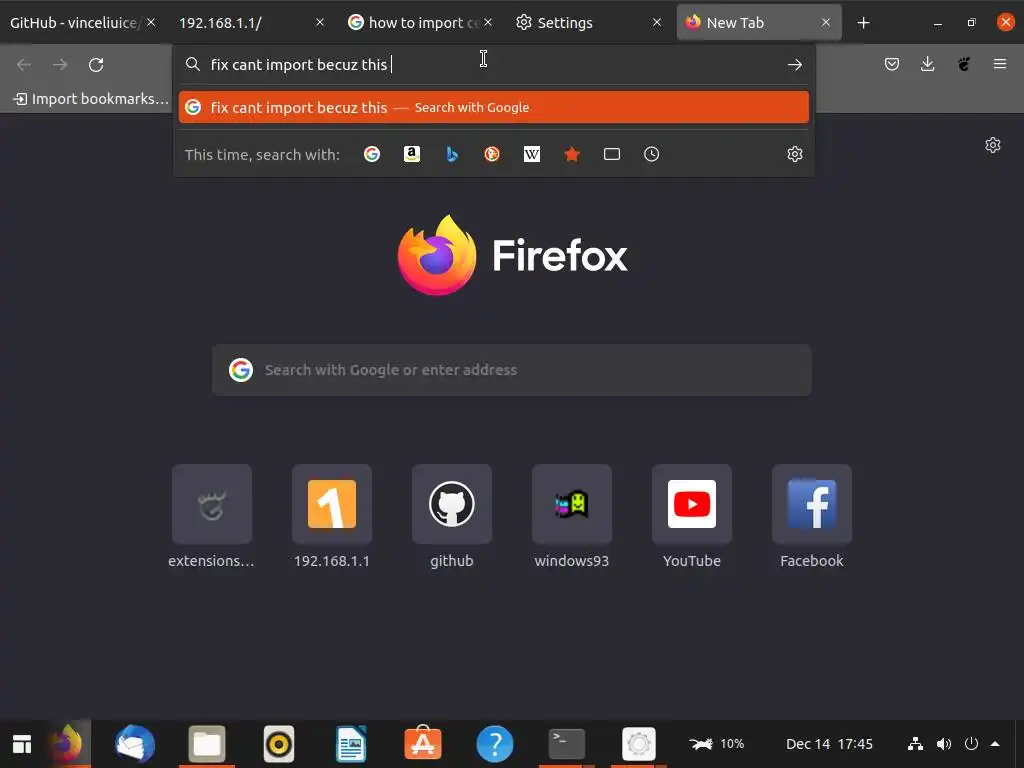Close the Settings tab
1024x768 pixels.
pos(657,22)
